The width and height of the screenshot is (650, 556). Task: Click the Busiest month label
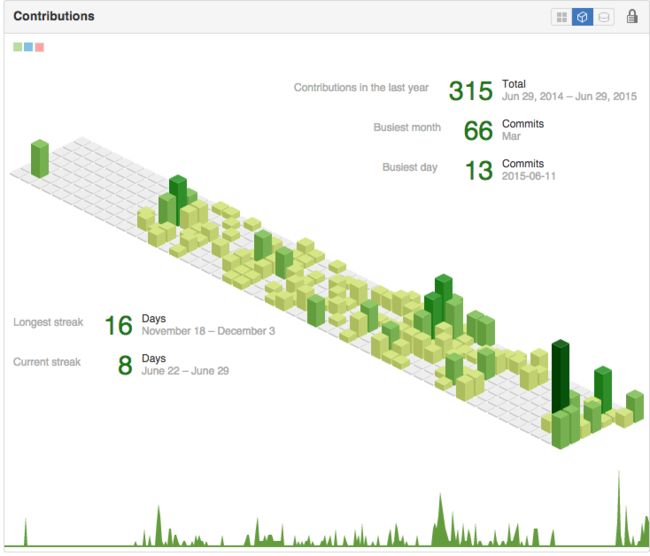tap(407, 127)
